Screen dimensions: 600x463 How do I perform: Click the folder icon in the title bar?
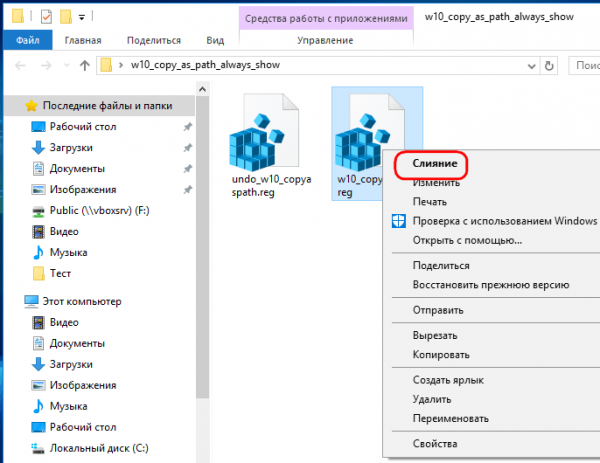coord(18,16)
